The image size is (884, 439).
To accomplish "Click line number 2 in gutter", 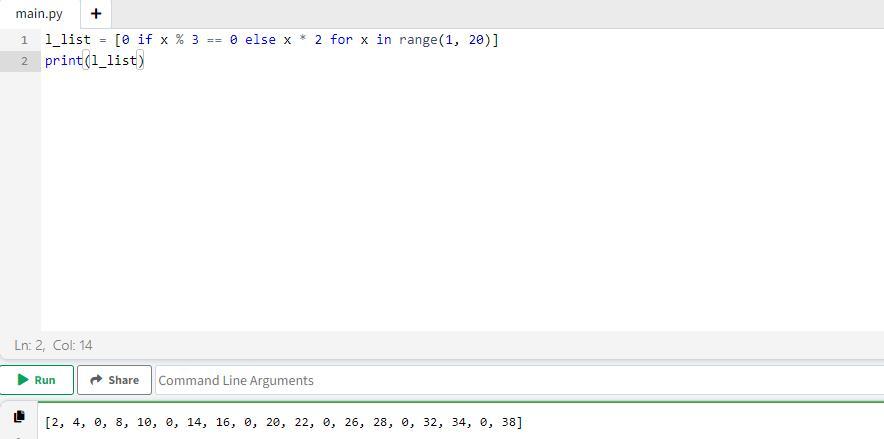I will (x=24, y=61).
